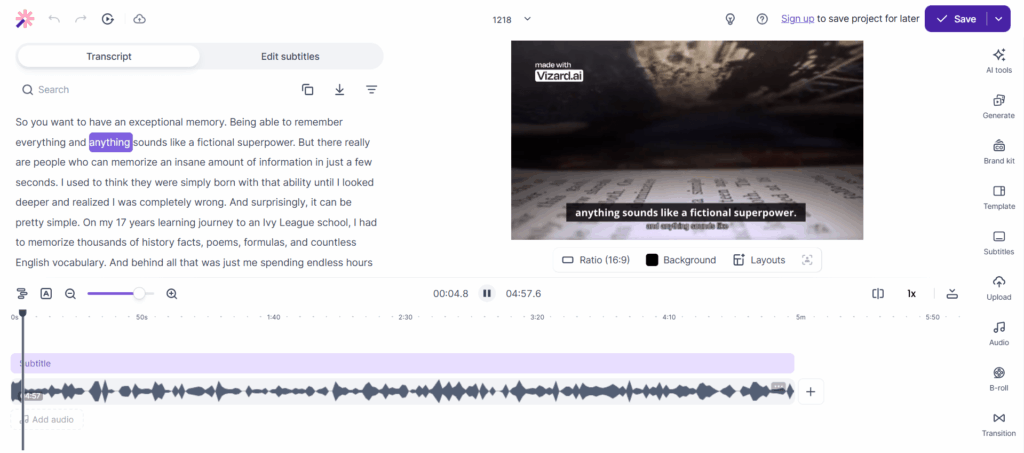Click the timeline tracks icon at left
Viewport: 1024px width, 453px height.
coord(22,294)
